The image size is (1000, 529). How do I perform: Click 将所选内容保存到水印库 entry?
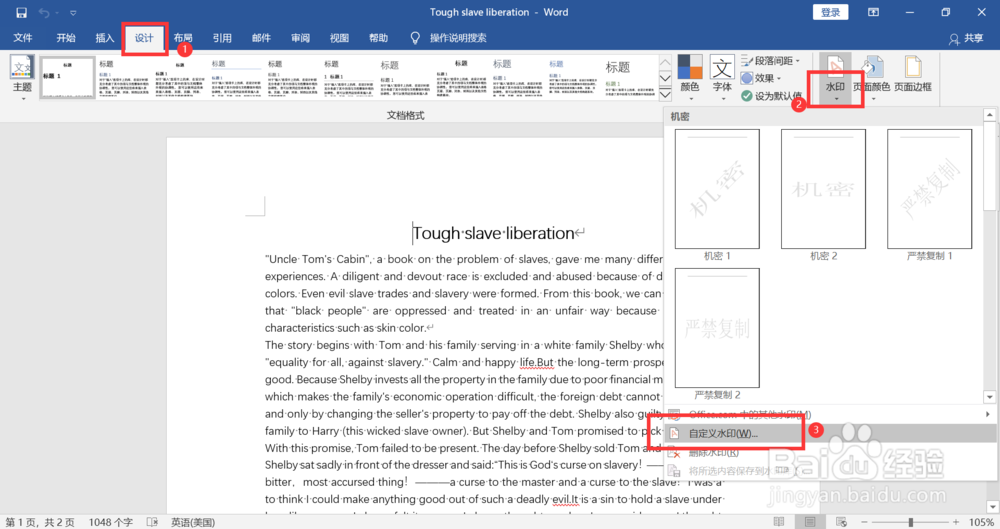point(829,471)
